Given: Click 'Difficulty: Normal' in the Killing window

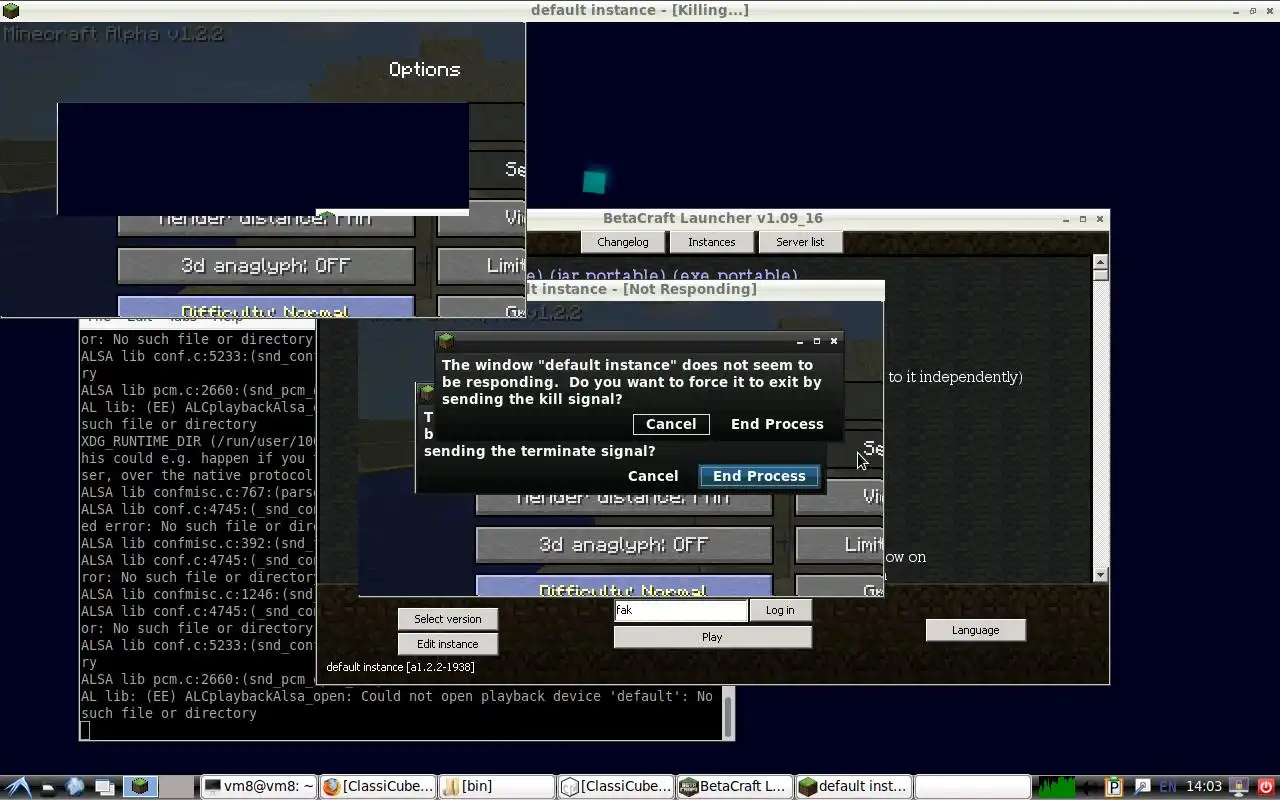Looking at the screenshot, I should click(266, 307).
